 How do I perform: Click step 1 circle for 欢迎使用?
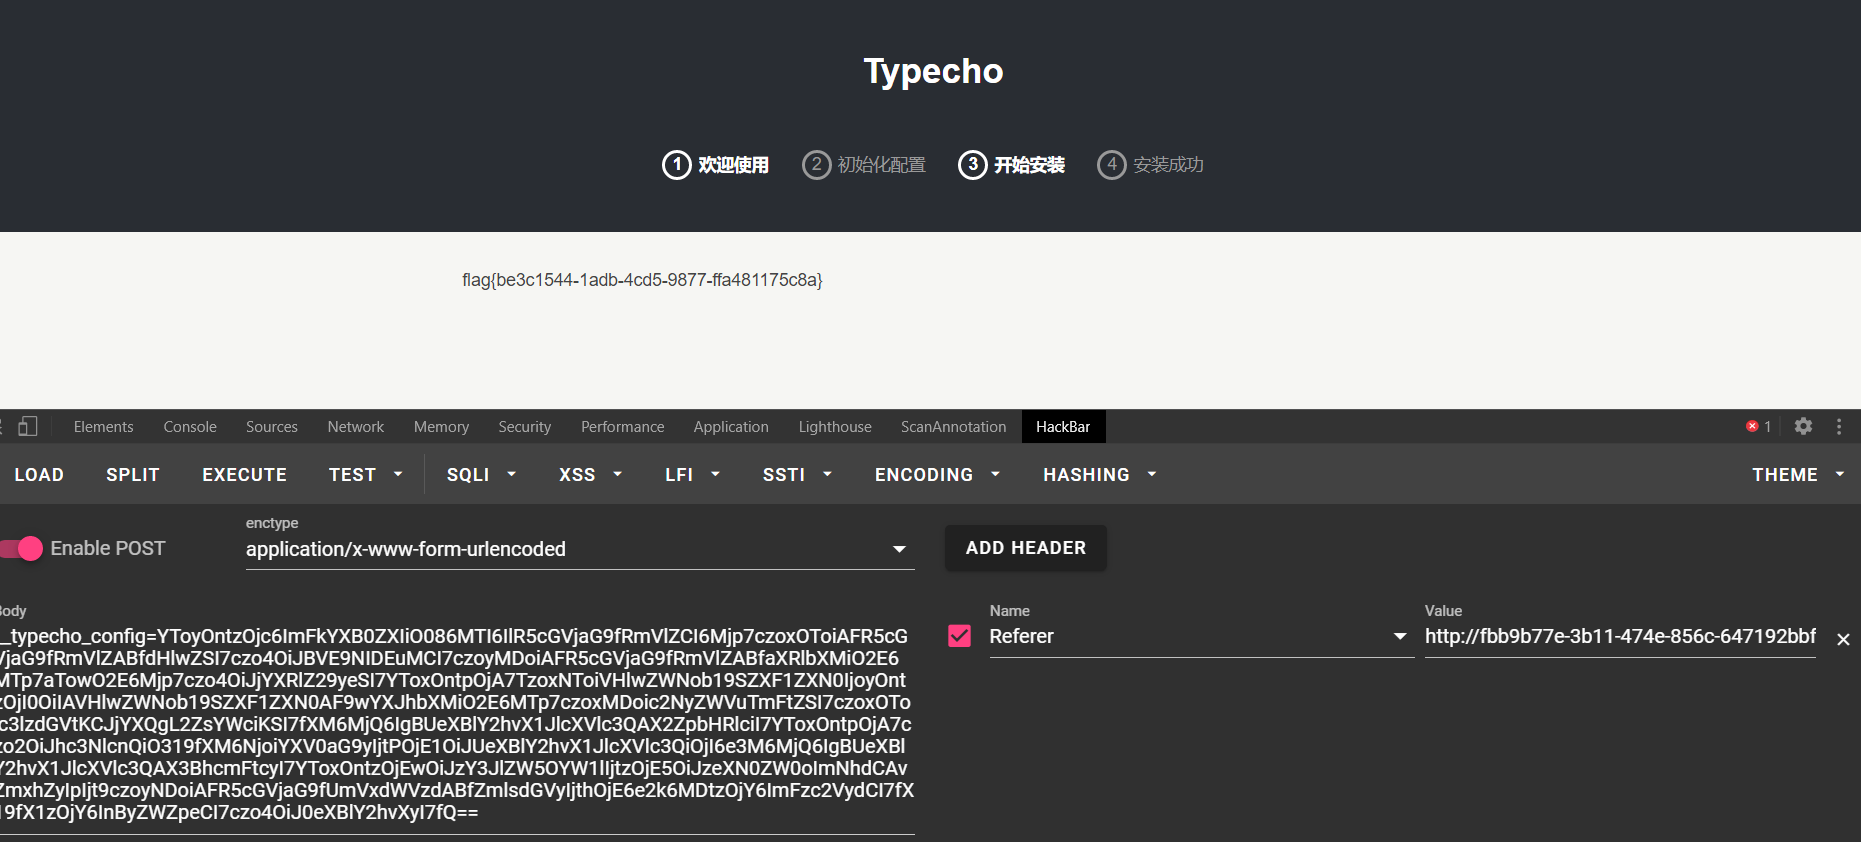(x=677, y=164)
